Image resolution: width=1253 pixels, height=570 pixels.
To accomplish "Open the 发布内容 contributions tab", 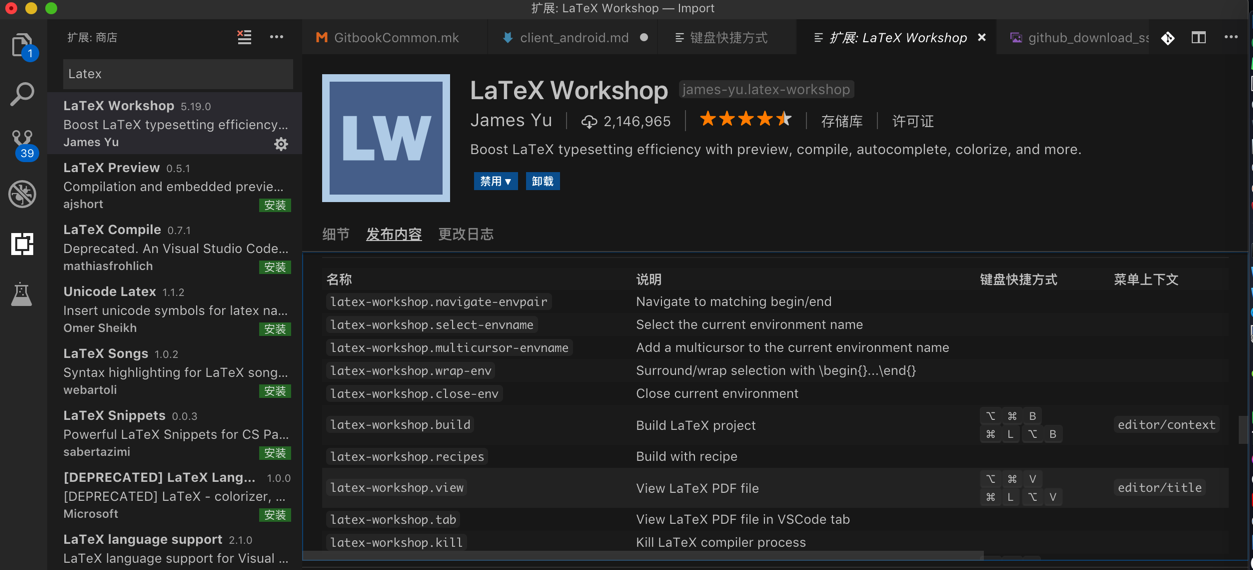I will [394, 234].
